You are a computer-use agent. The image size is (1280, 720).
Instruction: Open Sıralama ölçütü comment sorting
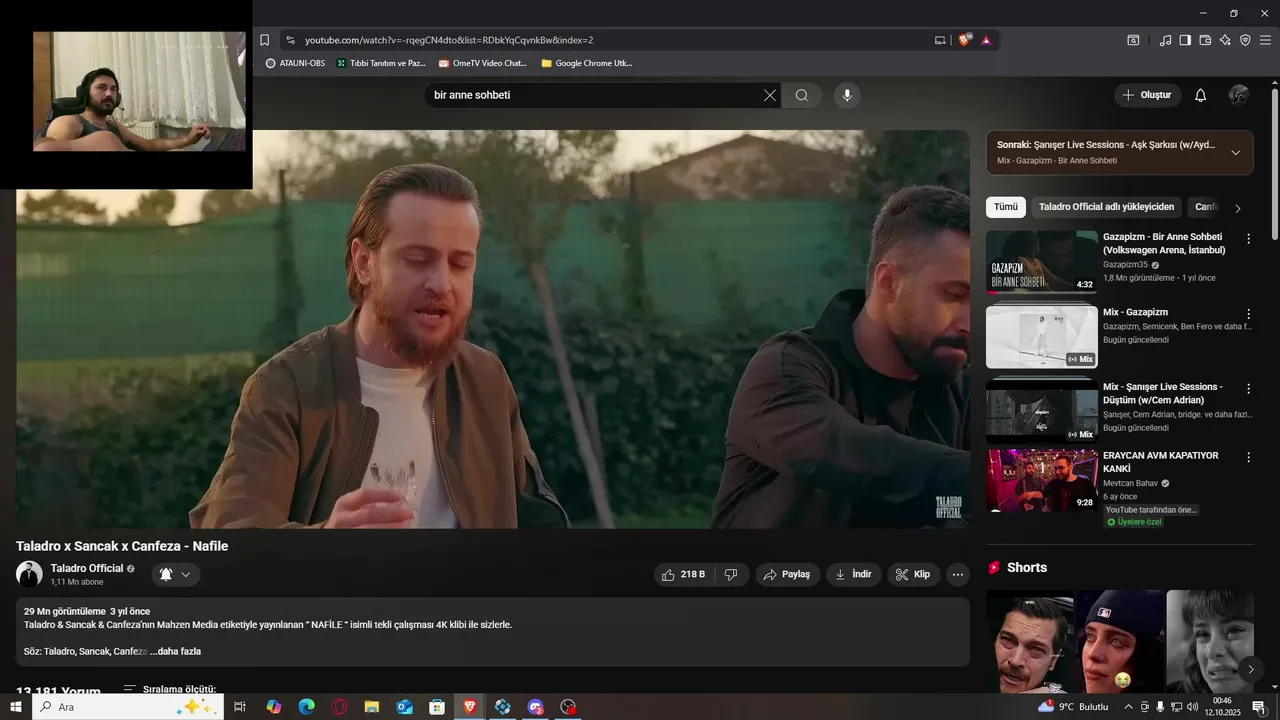click(x=169, y=689)
